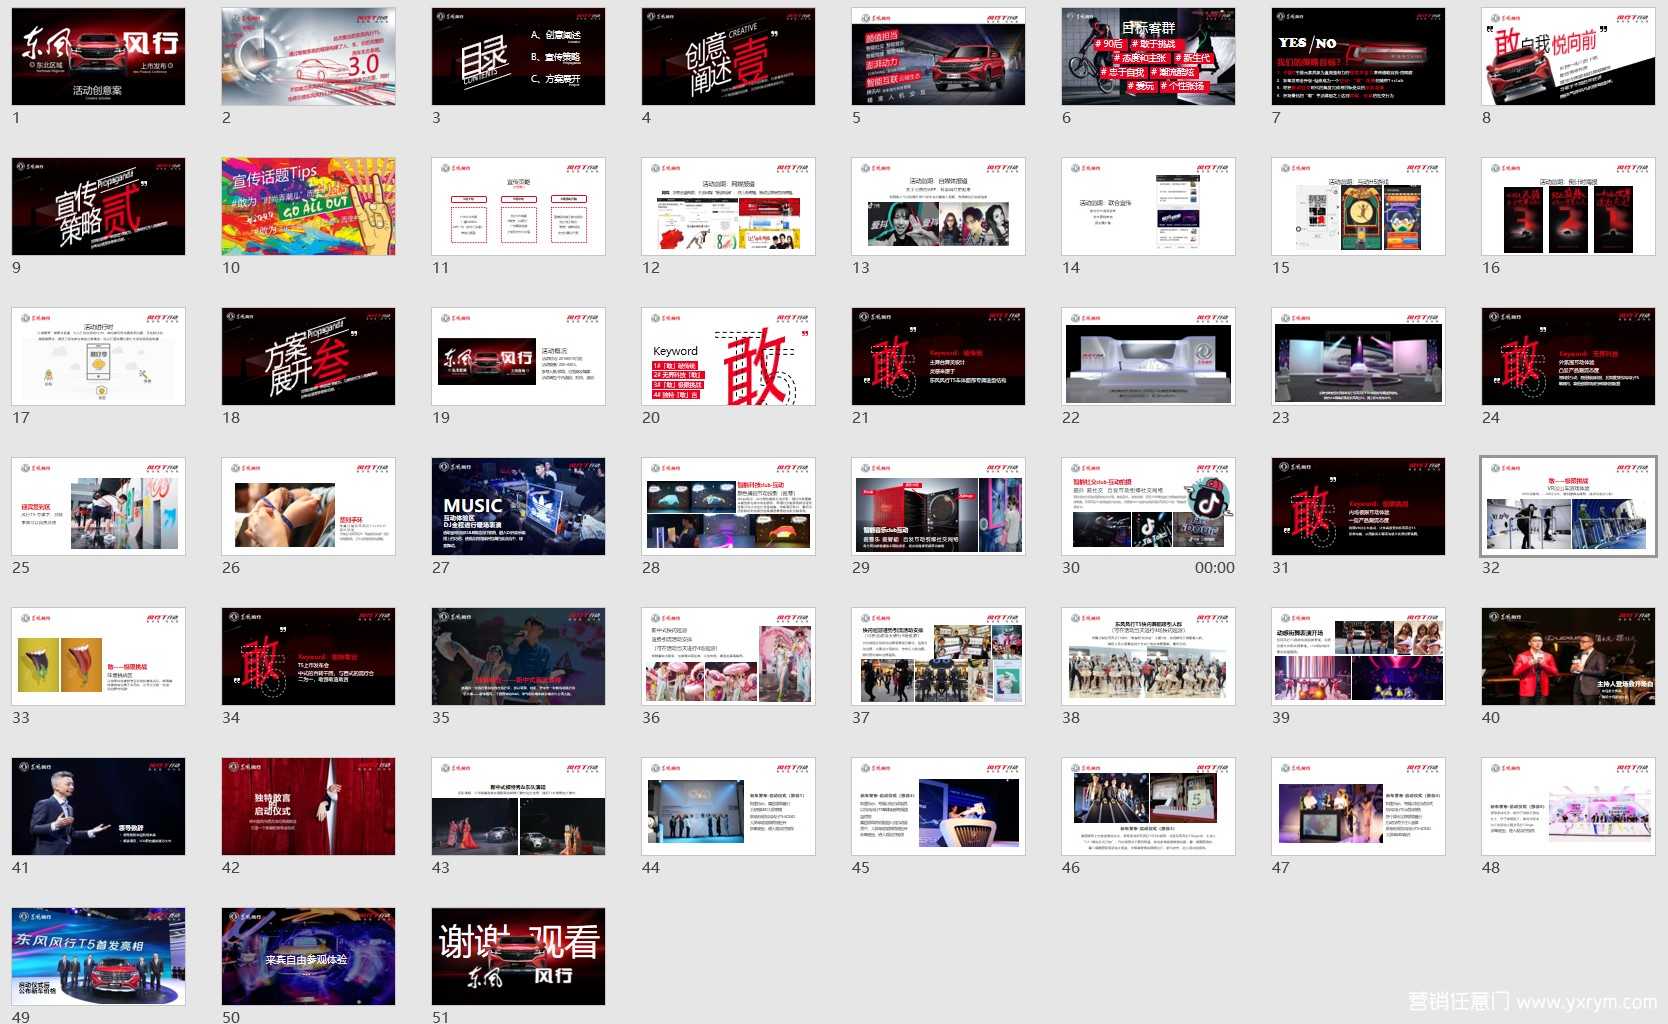Select slide 47 thumbnail

tap(1358, 806)
